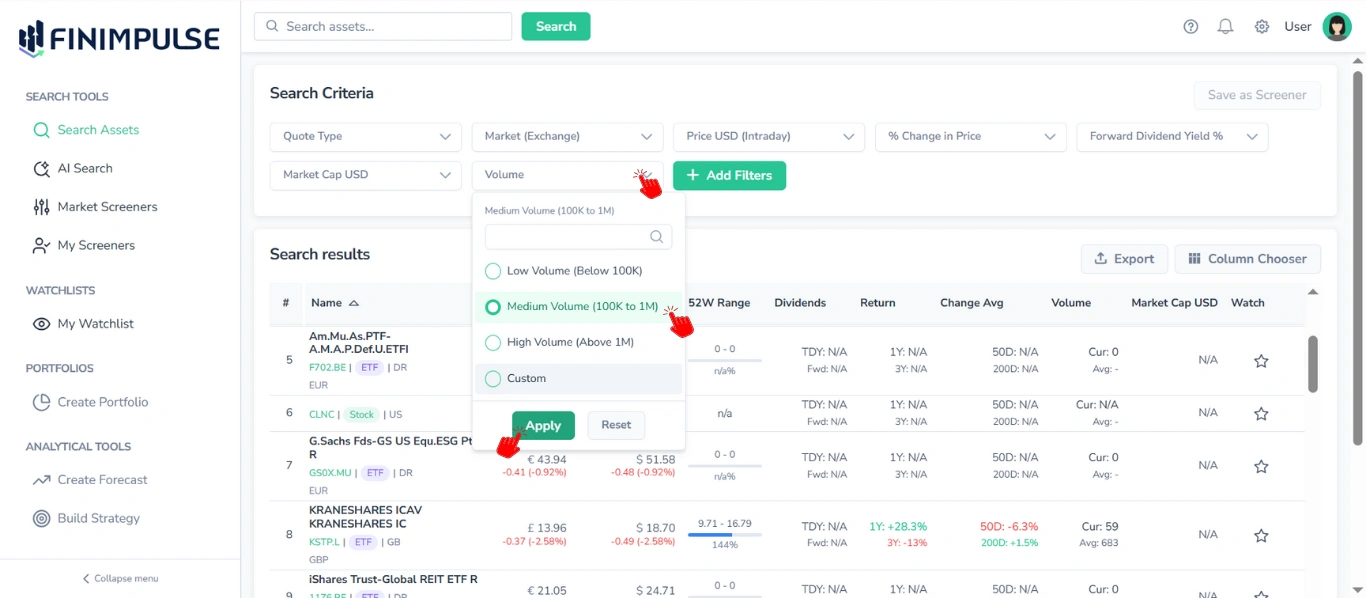Apply the volume filter
This screenshot has height=598, width=1366.
(x=543, y=425)
